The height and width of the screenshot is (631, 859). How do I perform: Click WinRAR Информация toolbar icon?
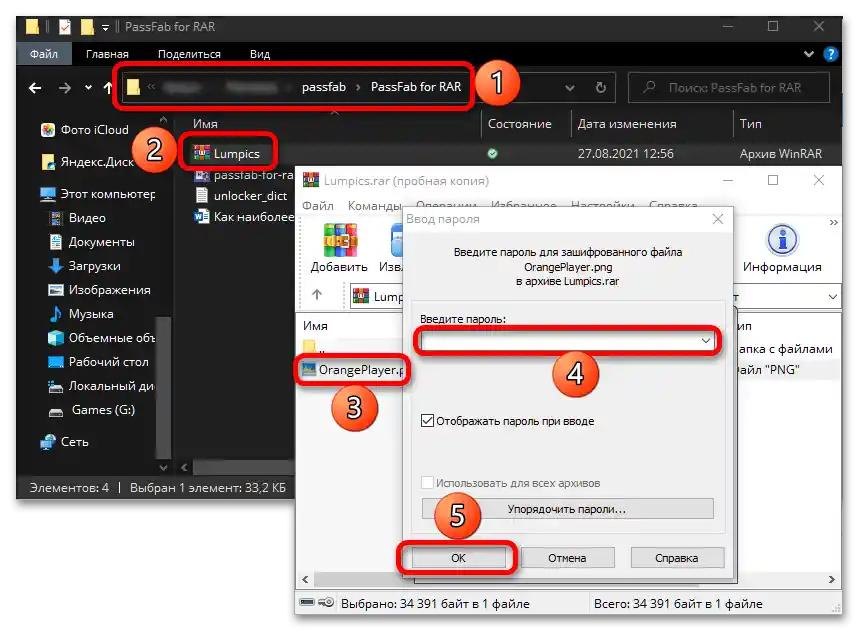(782, 248)
